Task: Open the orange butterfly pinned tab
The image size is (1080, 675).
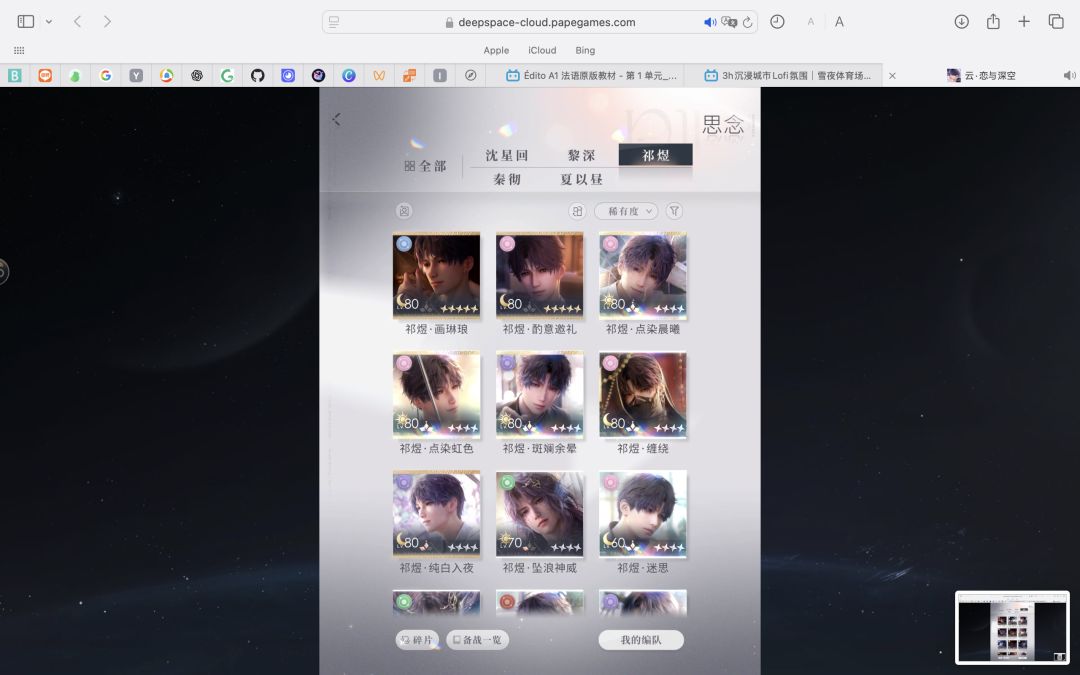Action: point(379,76)
